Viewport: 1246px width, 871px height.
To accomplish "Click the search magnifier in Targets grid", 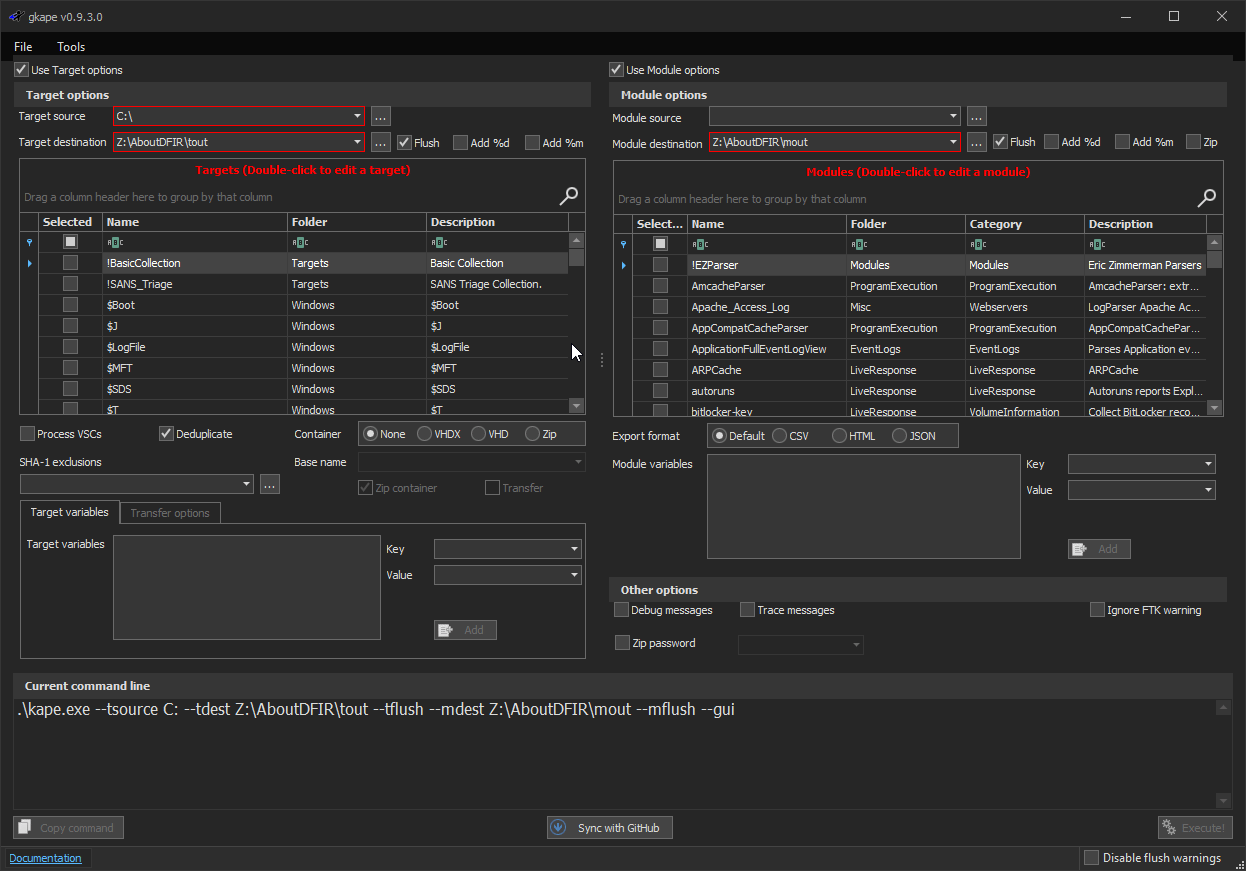I will (568, 196).
